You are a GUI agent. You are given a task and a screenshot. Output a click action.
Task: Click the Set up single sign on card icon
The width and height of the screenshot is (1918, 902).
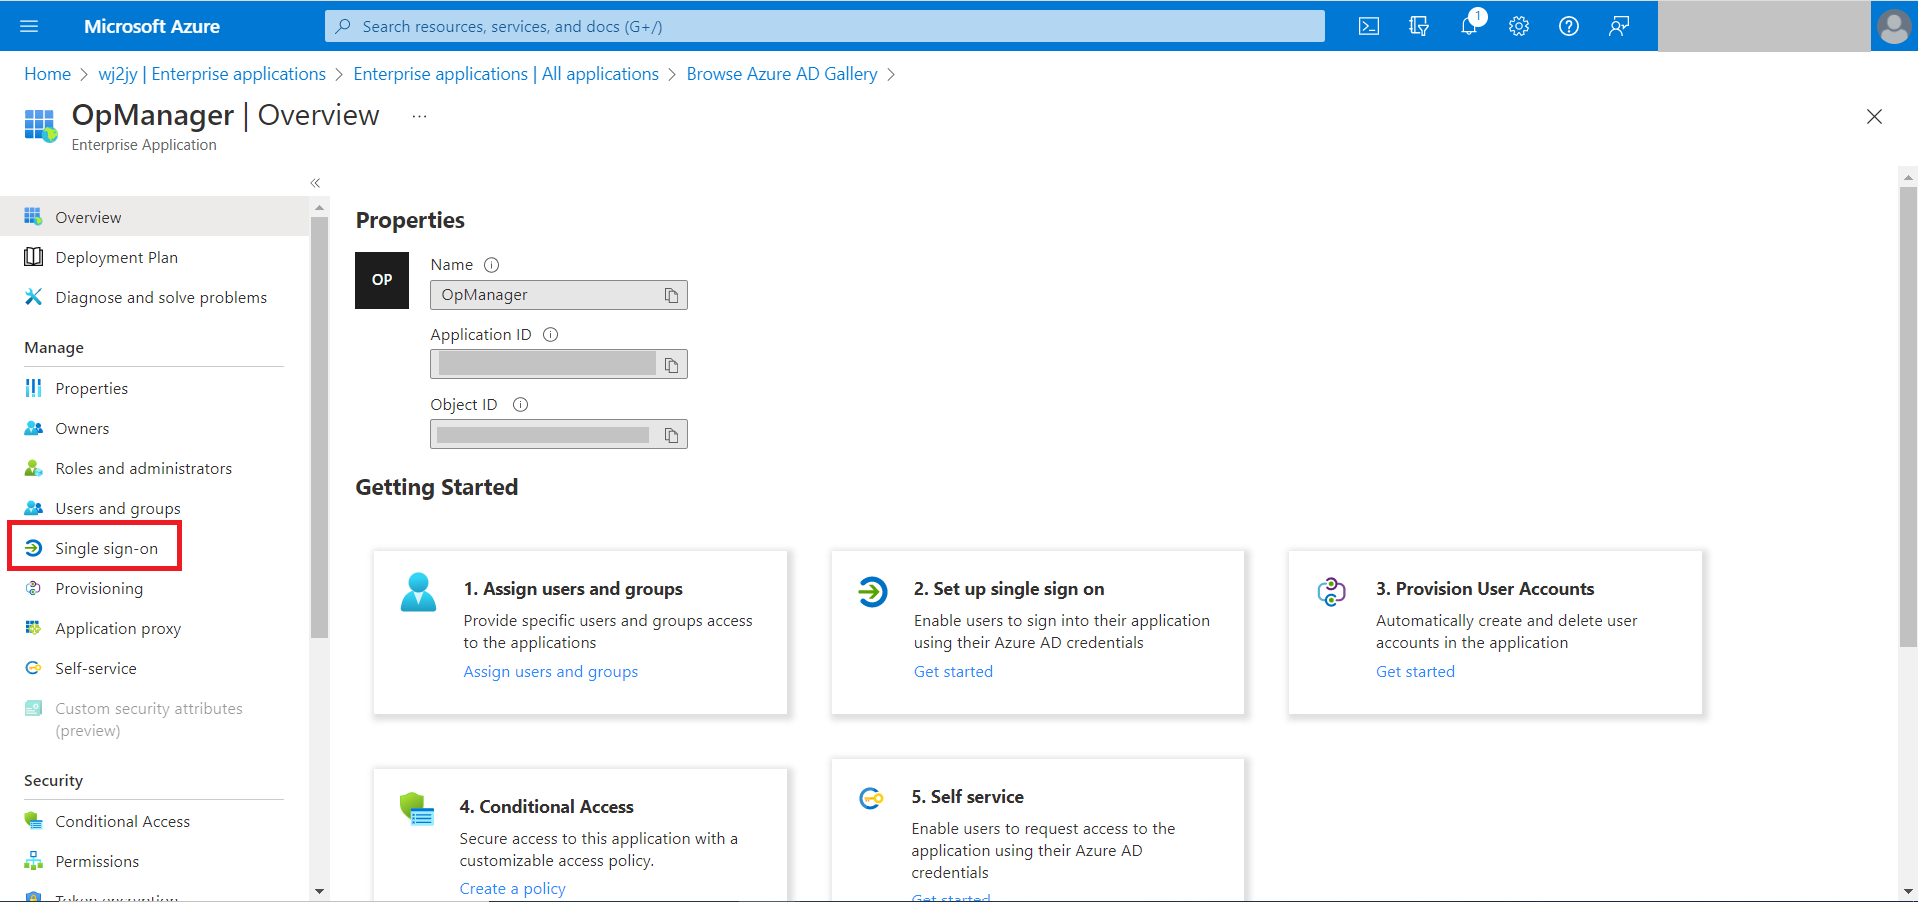(872, 592)
